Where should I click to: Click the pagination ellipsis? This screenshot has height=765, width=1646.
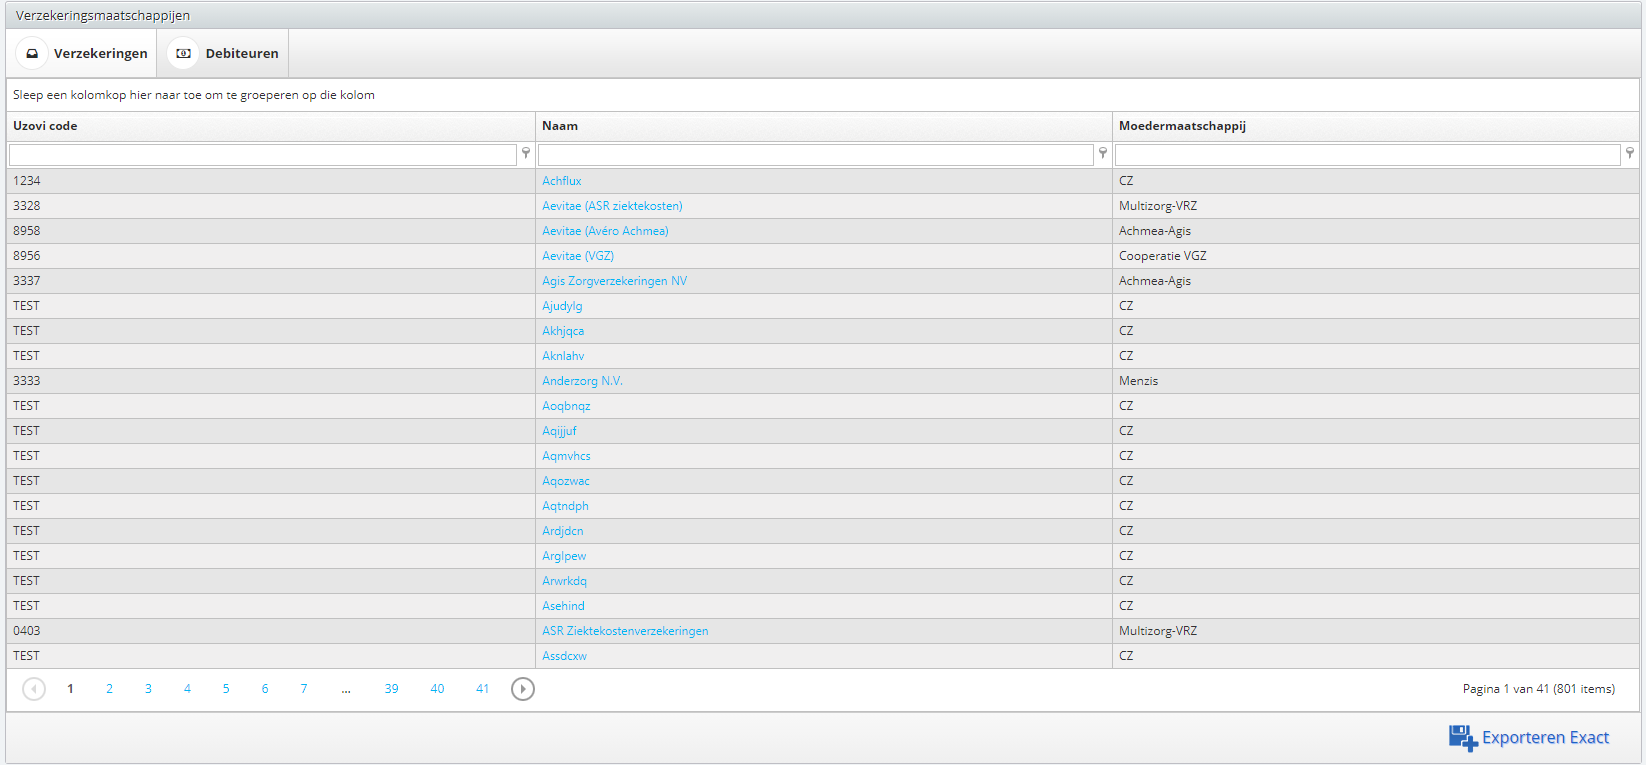click(x=346, y=689)
